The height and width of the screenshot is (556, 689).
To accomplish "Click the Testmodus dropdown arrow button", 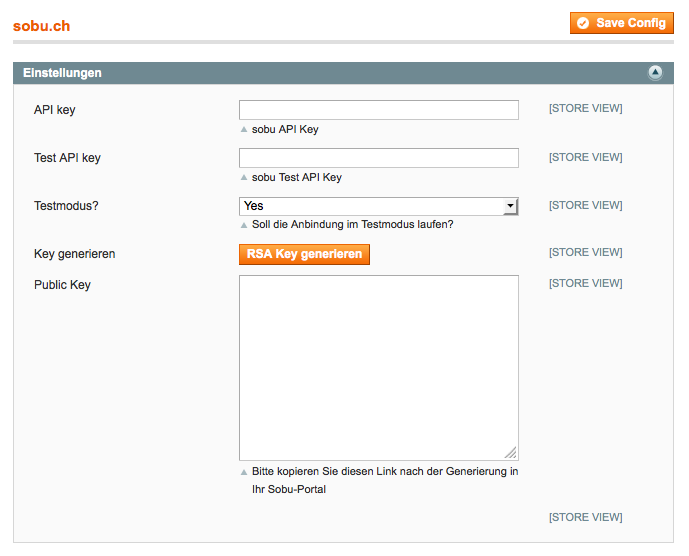I will (x=510, y=206).
